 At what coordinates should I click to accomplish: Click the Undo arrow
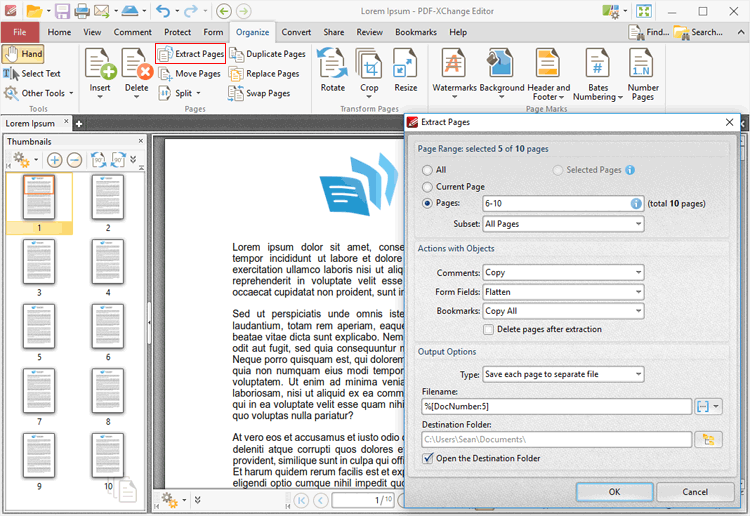(x=163, y=11)
